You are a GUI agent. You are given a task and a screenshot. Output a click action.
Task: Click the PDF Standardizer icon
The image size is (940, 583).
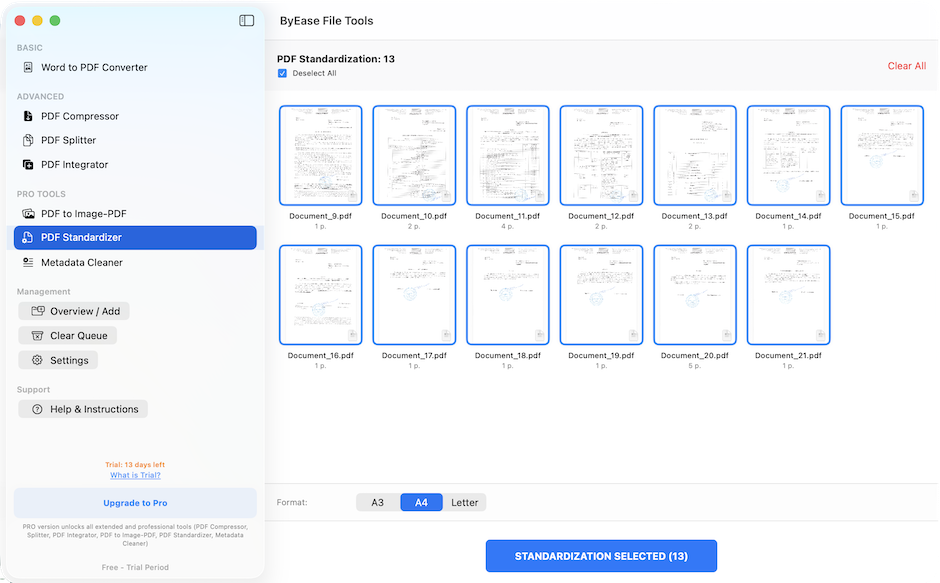tap(27, 238)
